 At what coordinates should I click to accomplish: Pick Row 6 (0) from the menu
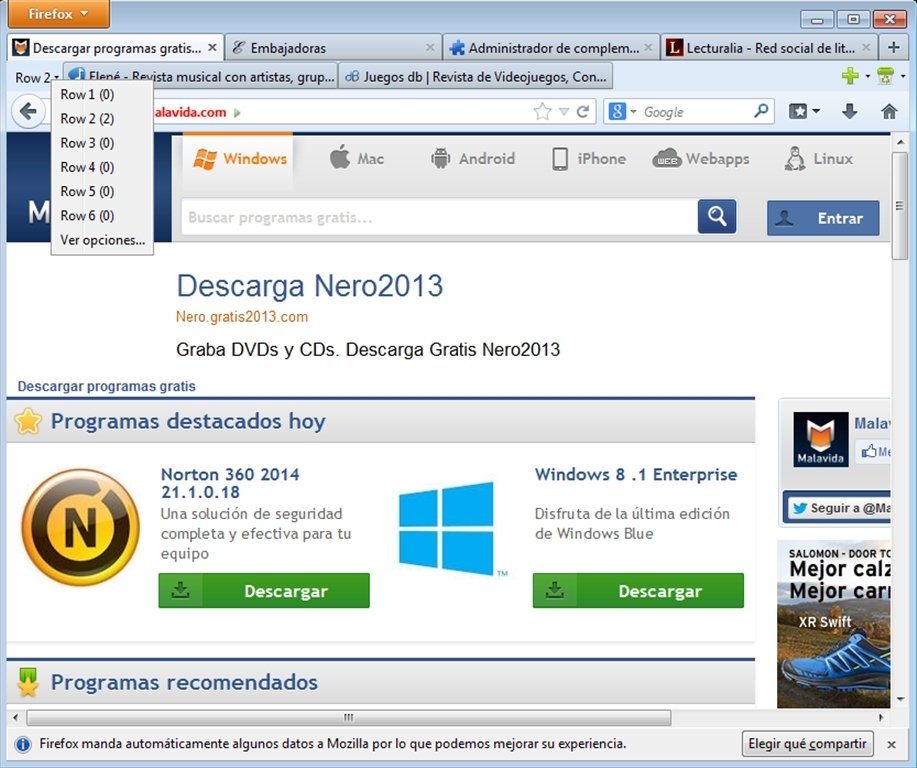(x=102, y=216)
